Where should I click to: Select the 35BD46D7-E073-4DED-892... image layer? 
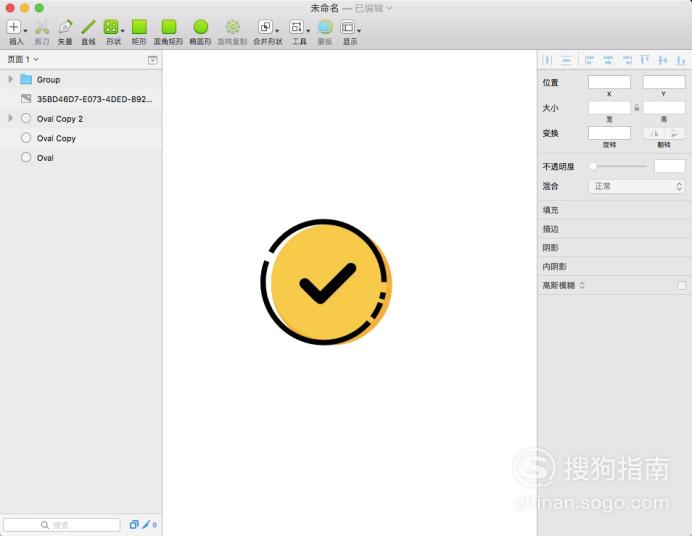tap(81, 99)
